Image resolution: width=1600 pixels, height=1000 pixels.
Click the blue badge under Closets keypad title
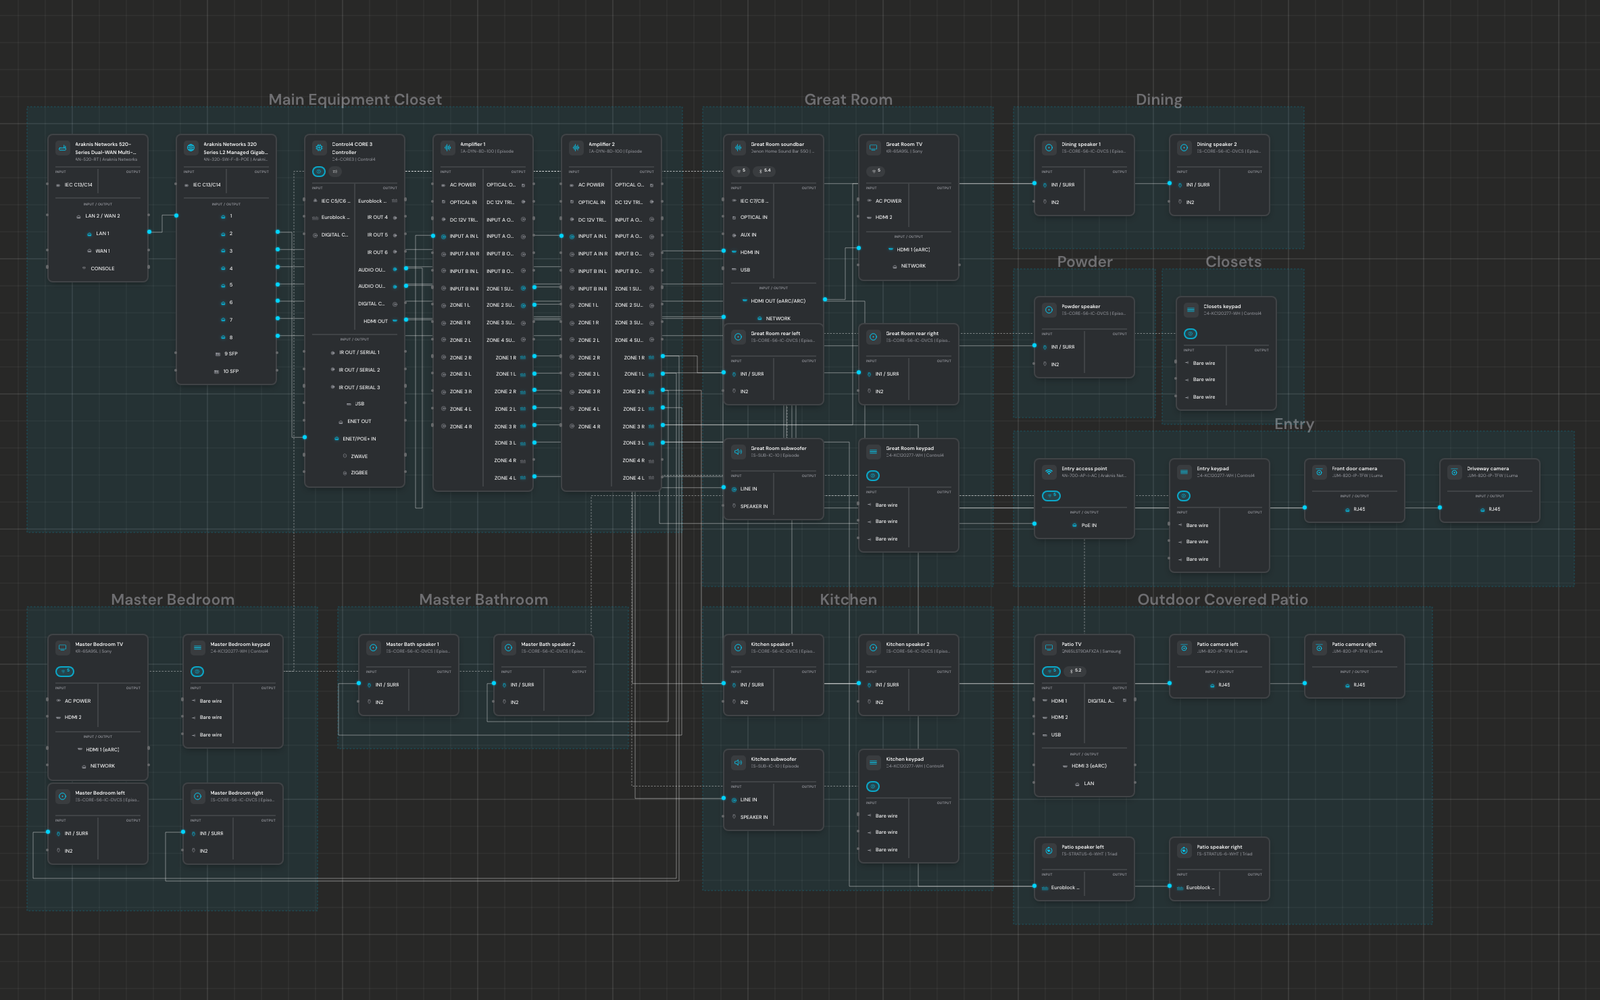pos(1190,334)
